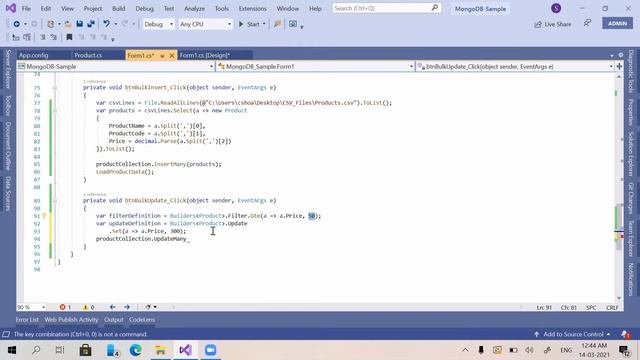Click the Find in Files toolbar icon

[278, 24]
